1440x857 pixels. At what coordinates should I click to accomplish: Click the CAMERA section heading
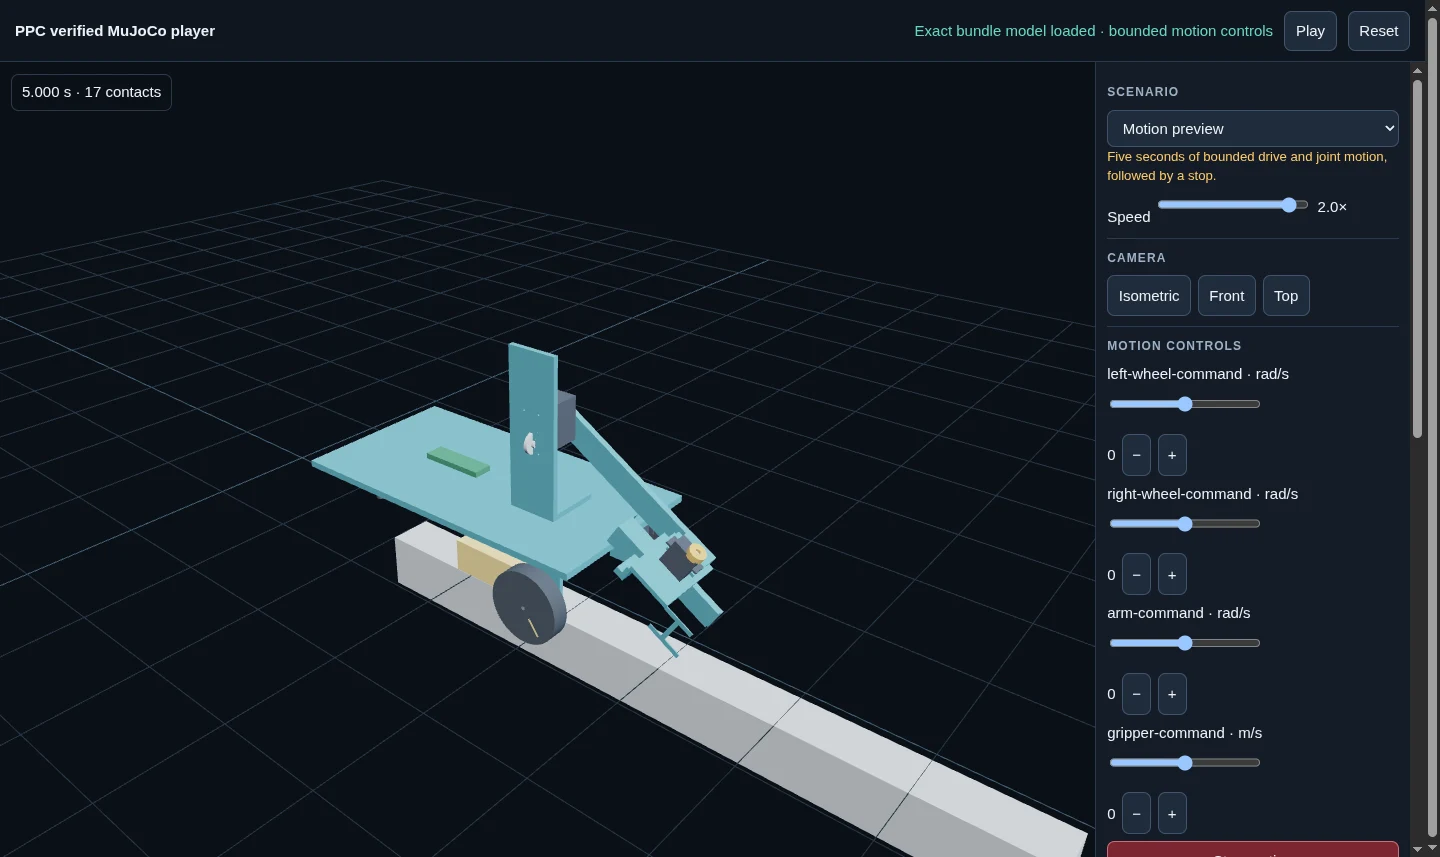pyautogui.click(x=1136, y=258)
